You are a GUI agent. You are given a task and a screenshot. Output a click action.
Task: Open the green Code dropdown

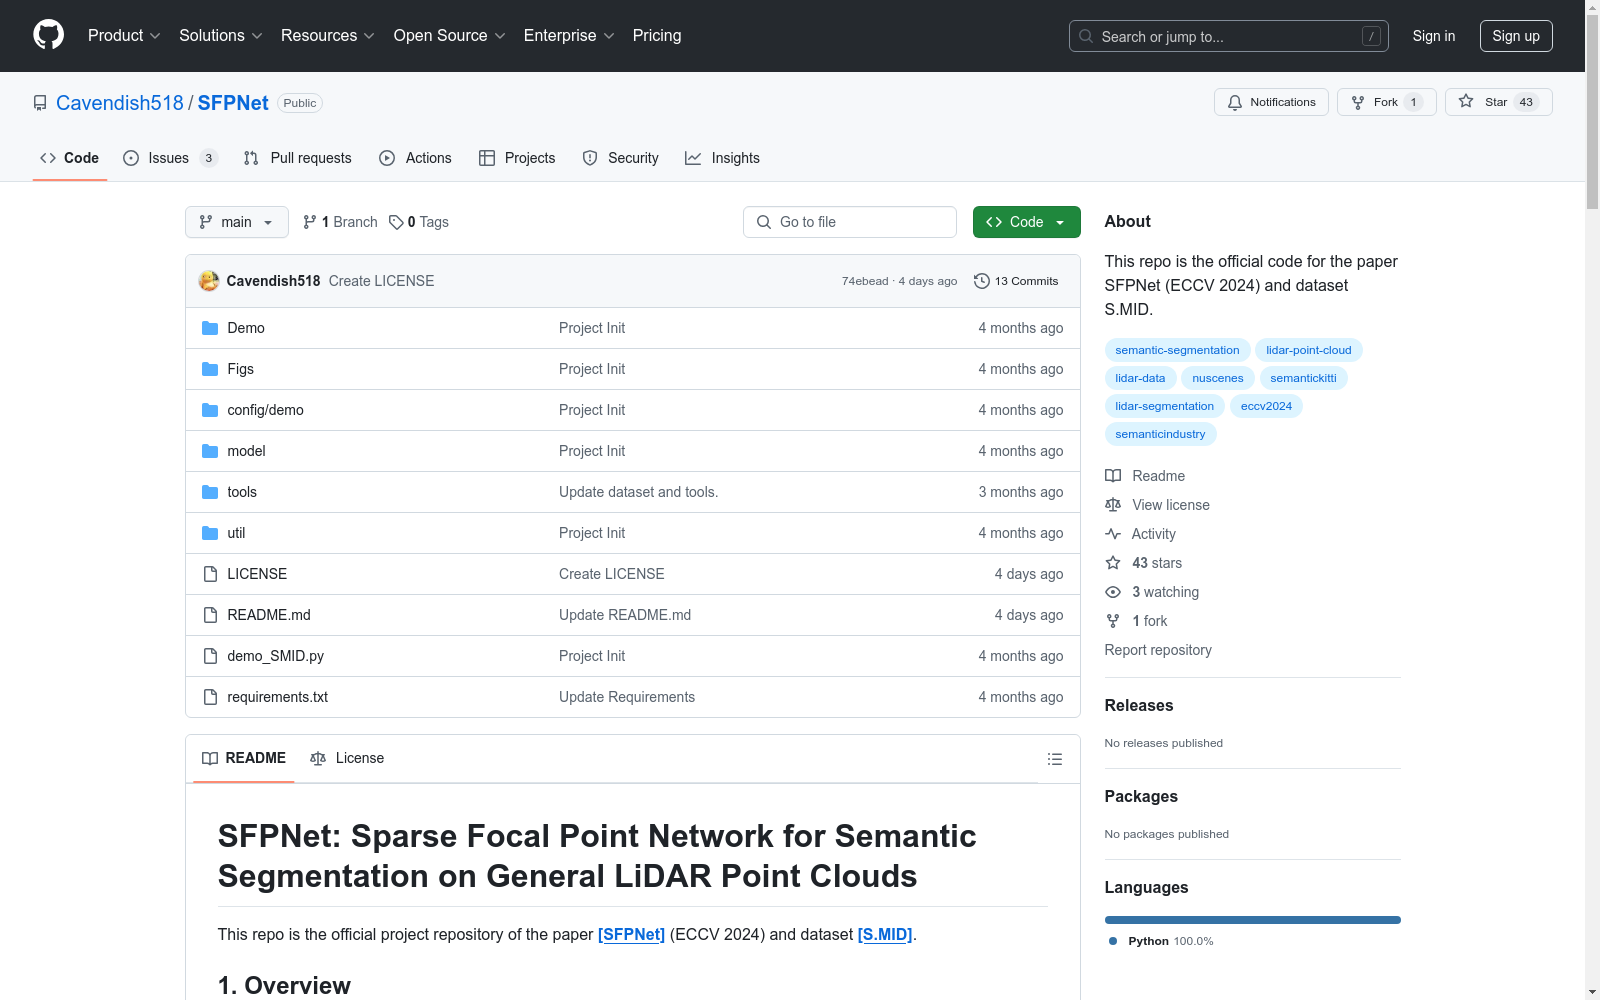[1026, 222]
